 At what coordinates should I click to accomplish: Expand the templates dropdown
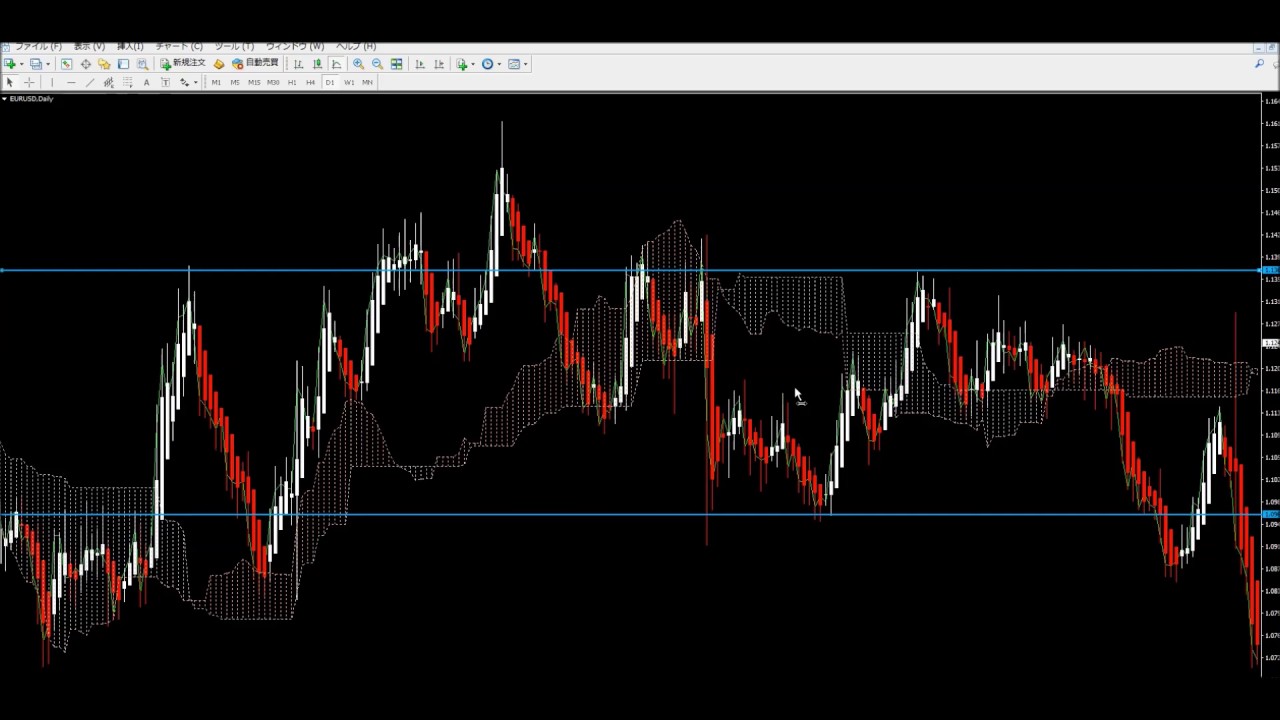click(x=526, y=64)
